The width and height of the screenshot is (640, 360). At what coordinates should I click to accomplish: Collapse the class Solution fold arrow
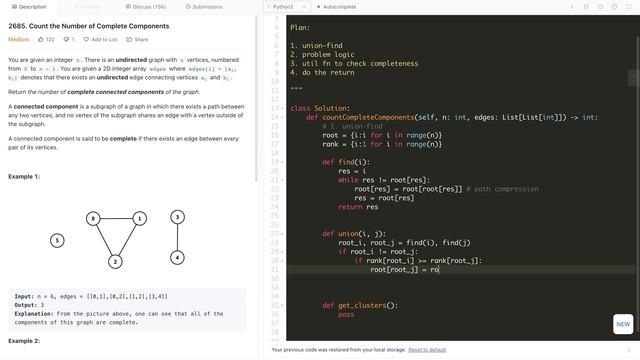pyautogui.click(x=282, y=109)
